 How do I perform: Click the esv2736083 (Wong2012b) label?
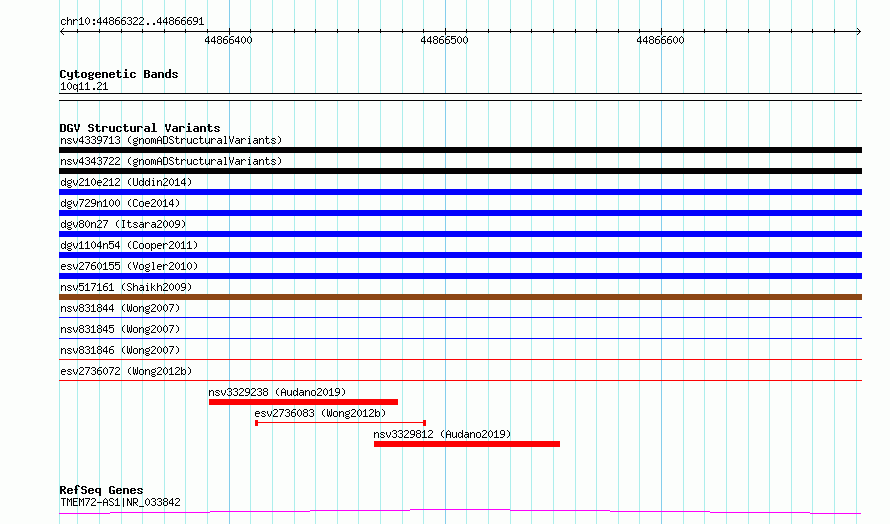click(320, 413)
